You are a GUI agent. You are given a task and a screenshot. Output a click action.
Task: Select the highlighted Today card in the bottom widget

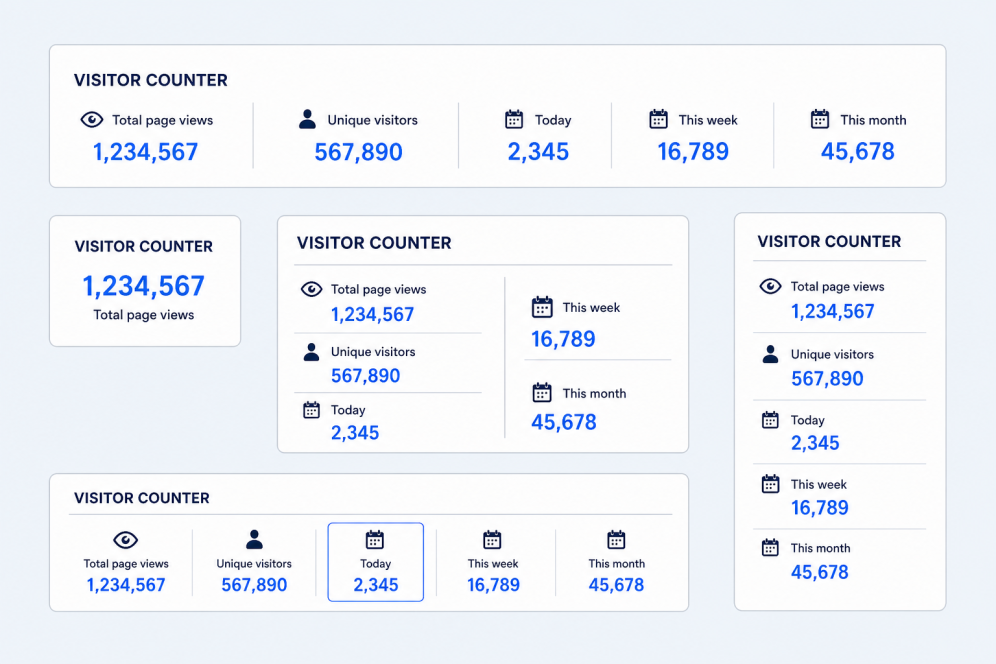pyautogui.click(x=375, y=562)
